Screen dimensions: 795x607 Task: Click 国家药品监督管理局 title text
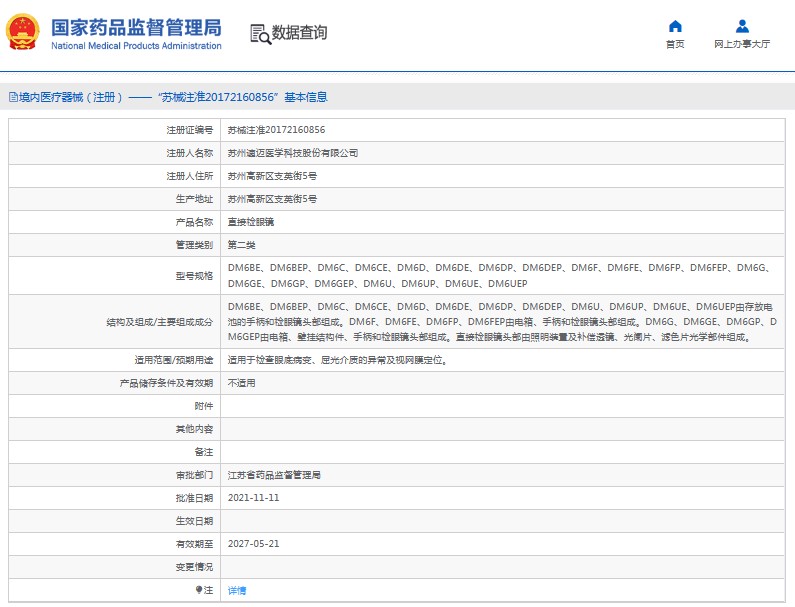[136, 27]
